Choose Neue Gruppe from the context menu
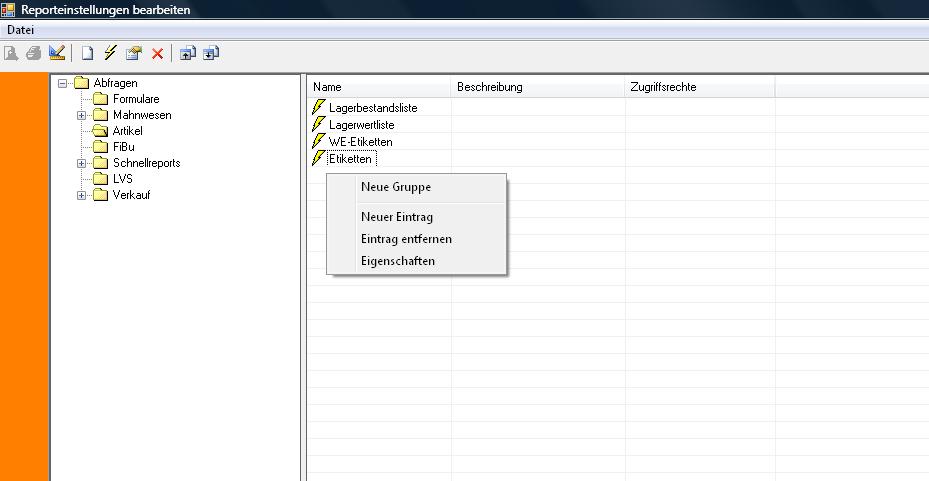Viewport: 929px width, 481px height. (x=395, y=187)
